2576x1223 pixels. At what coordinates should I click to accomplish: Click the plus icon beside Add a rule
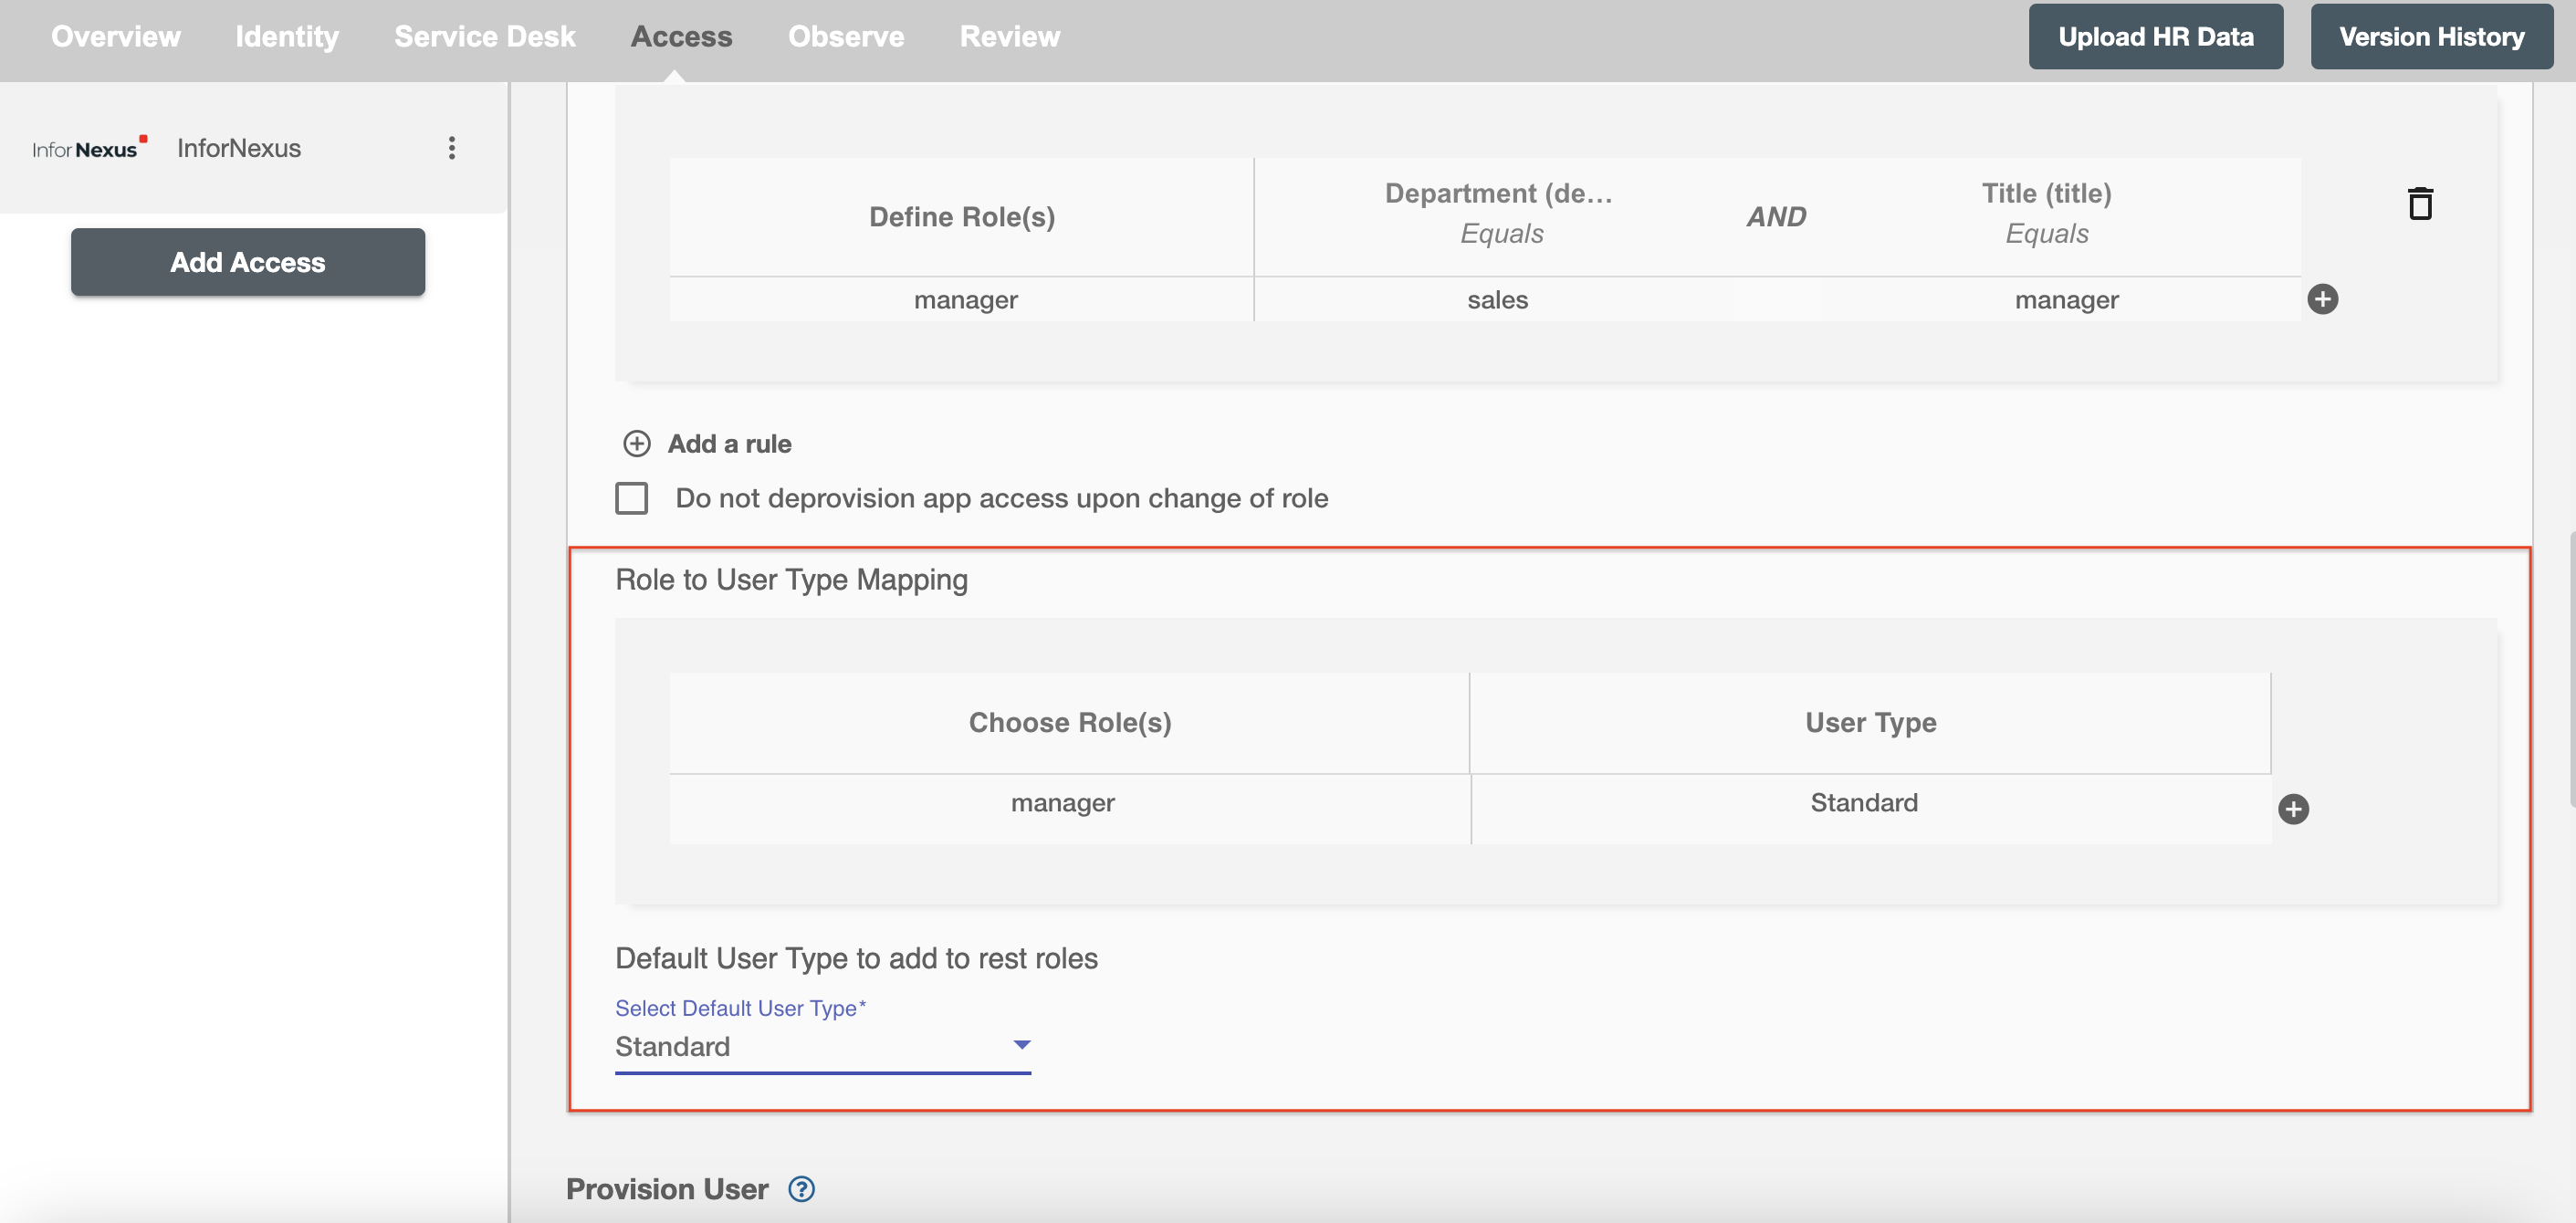[637, 443]
